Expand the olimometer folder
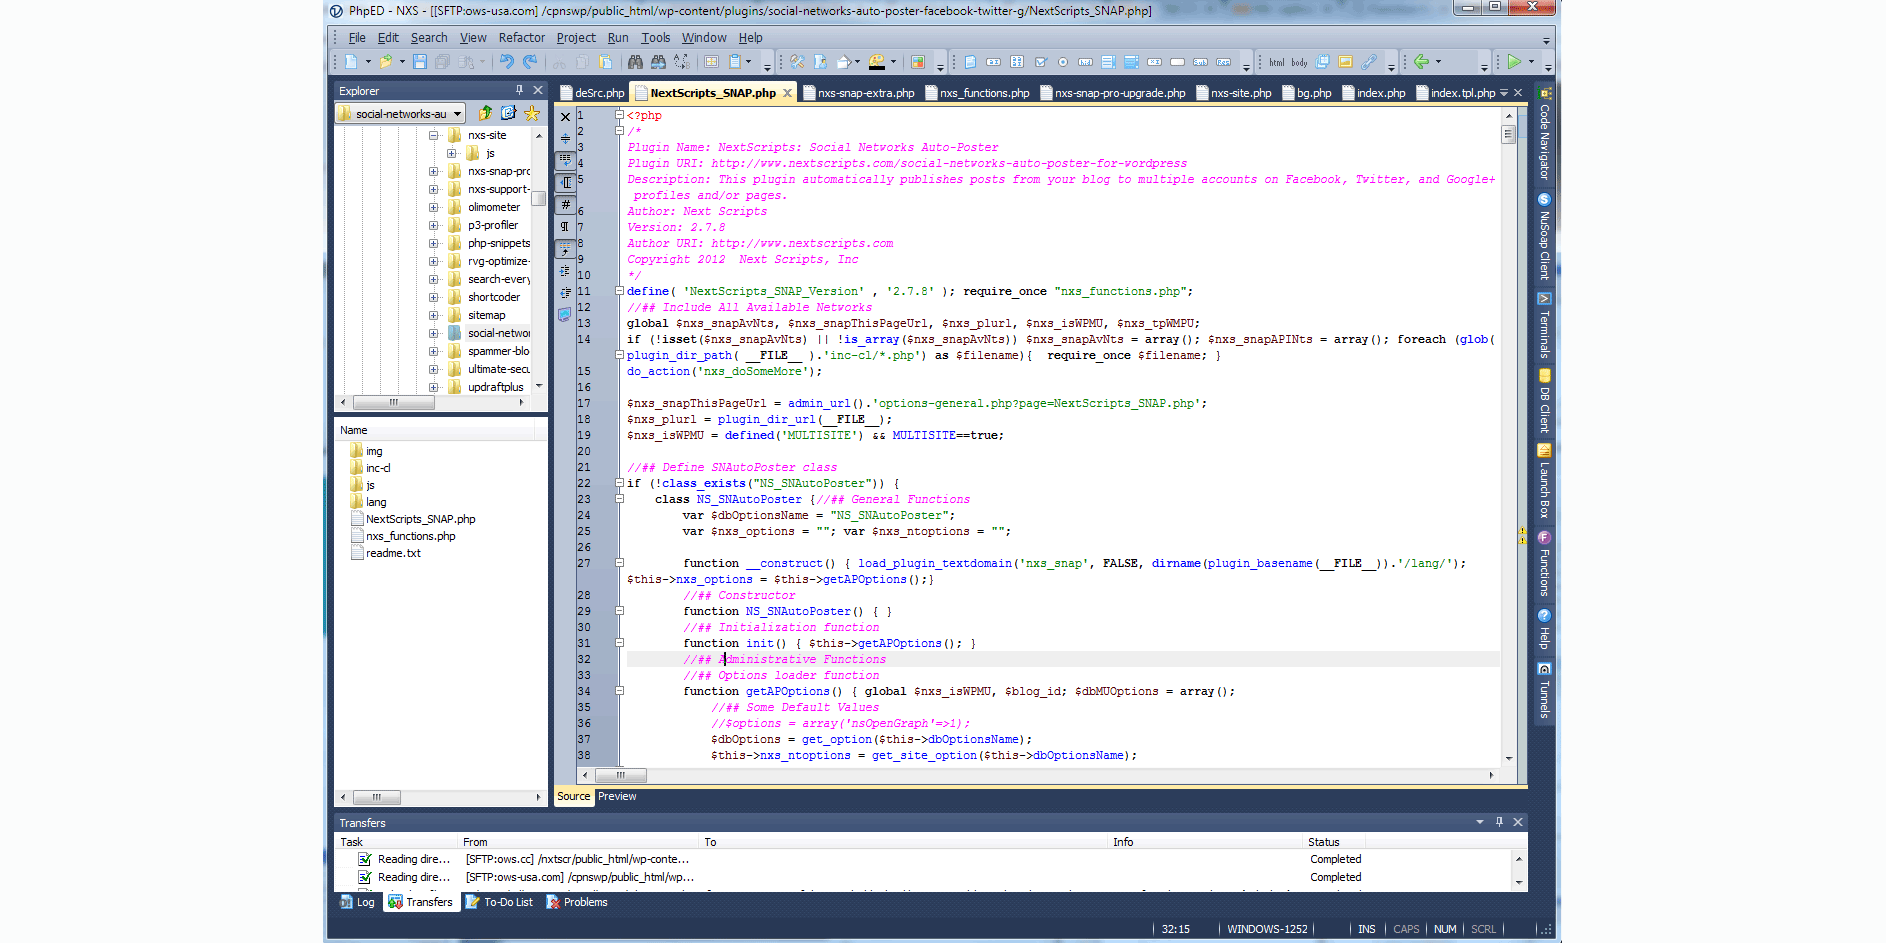Viewport: 1886px width, 943px height. click(434, 207)
